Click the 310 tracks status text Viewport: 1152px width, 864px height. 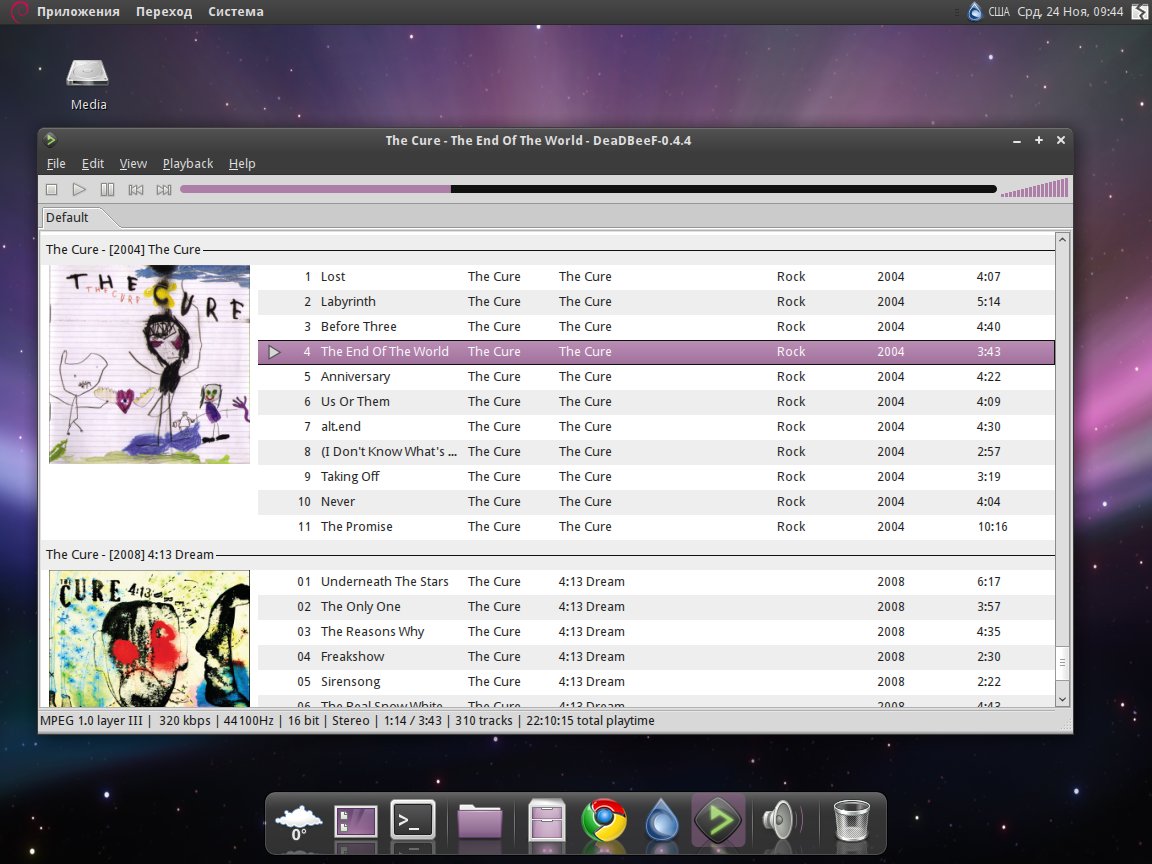[483, 721]
